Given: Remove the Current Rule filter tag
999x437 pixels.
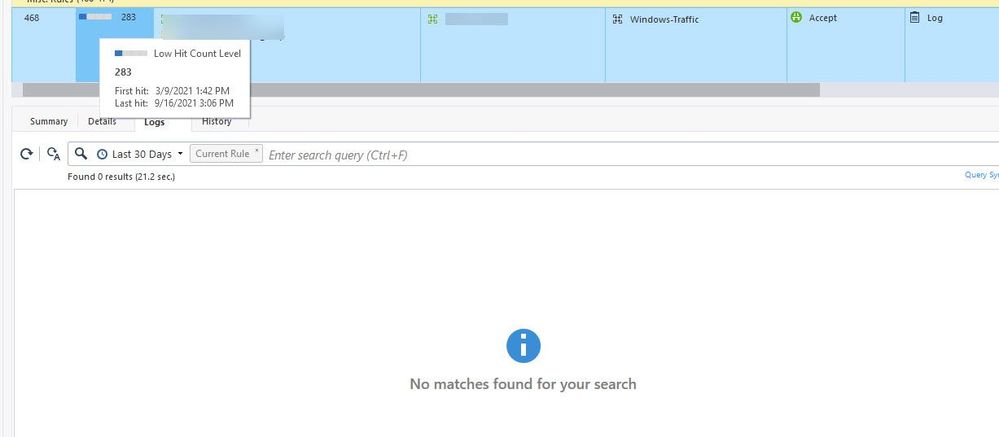Looking at the screenshot, I should [x=257, y=150].
